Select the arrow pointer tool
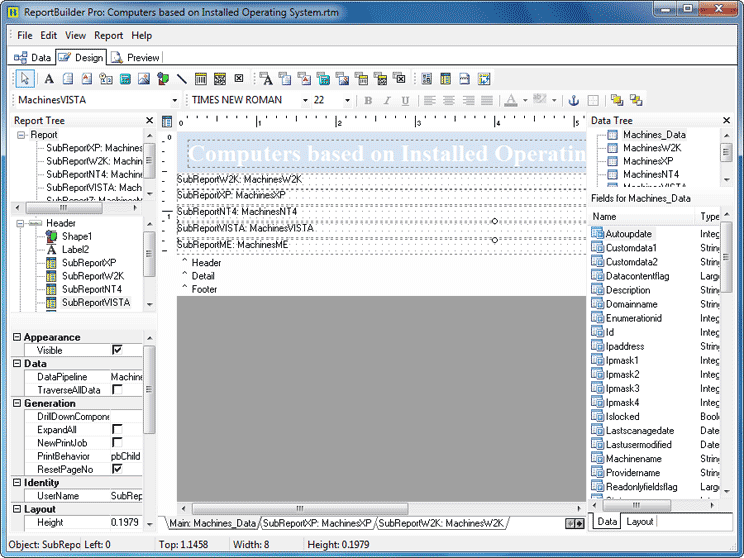The width and height of the screenshot is (744, 558). pos(26,79)
